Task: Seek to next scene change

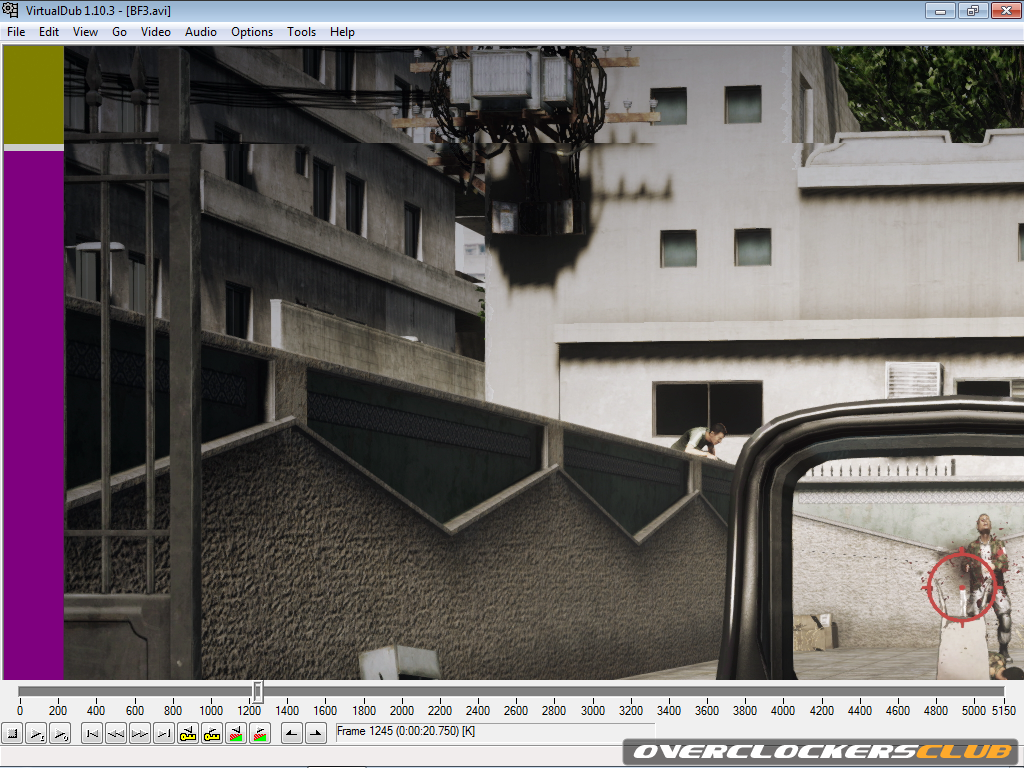Action: [260, 734]
